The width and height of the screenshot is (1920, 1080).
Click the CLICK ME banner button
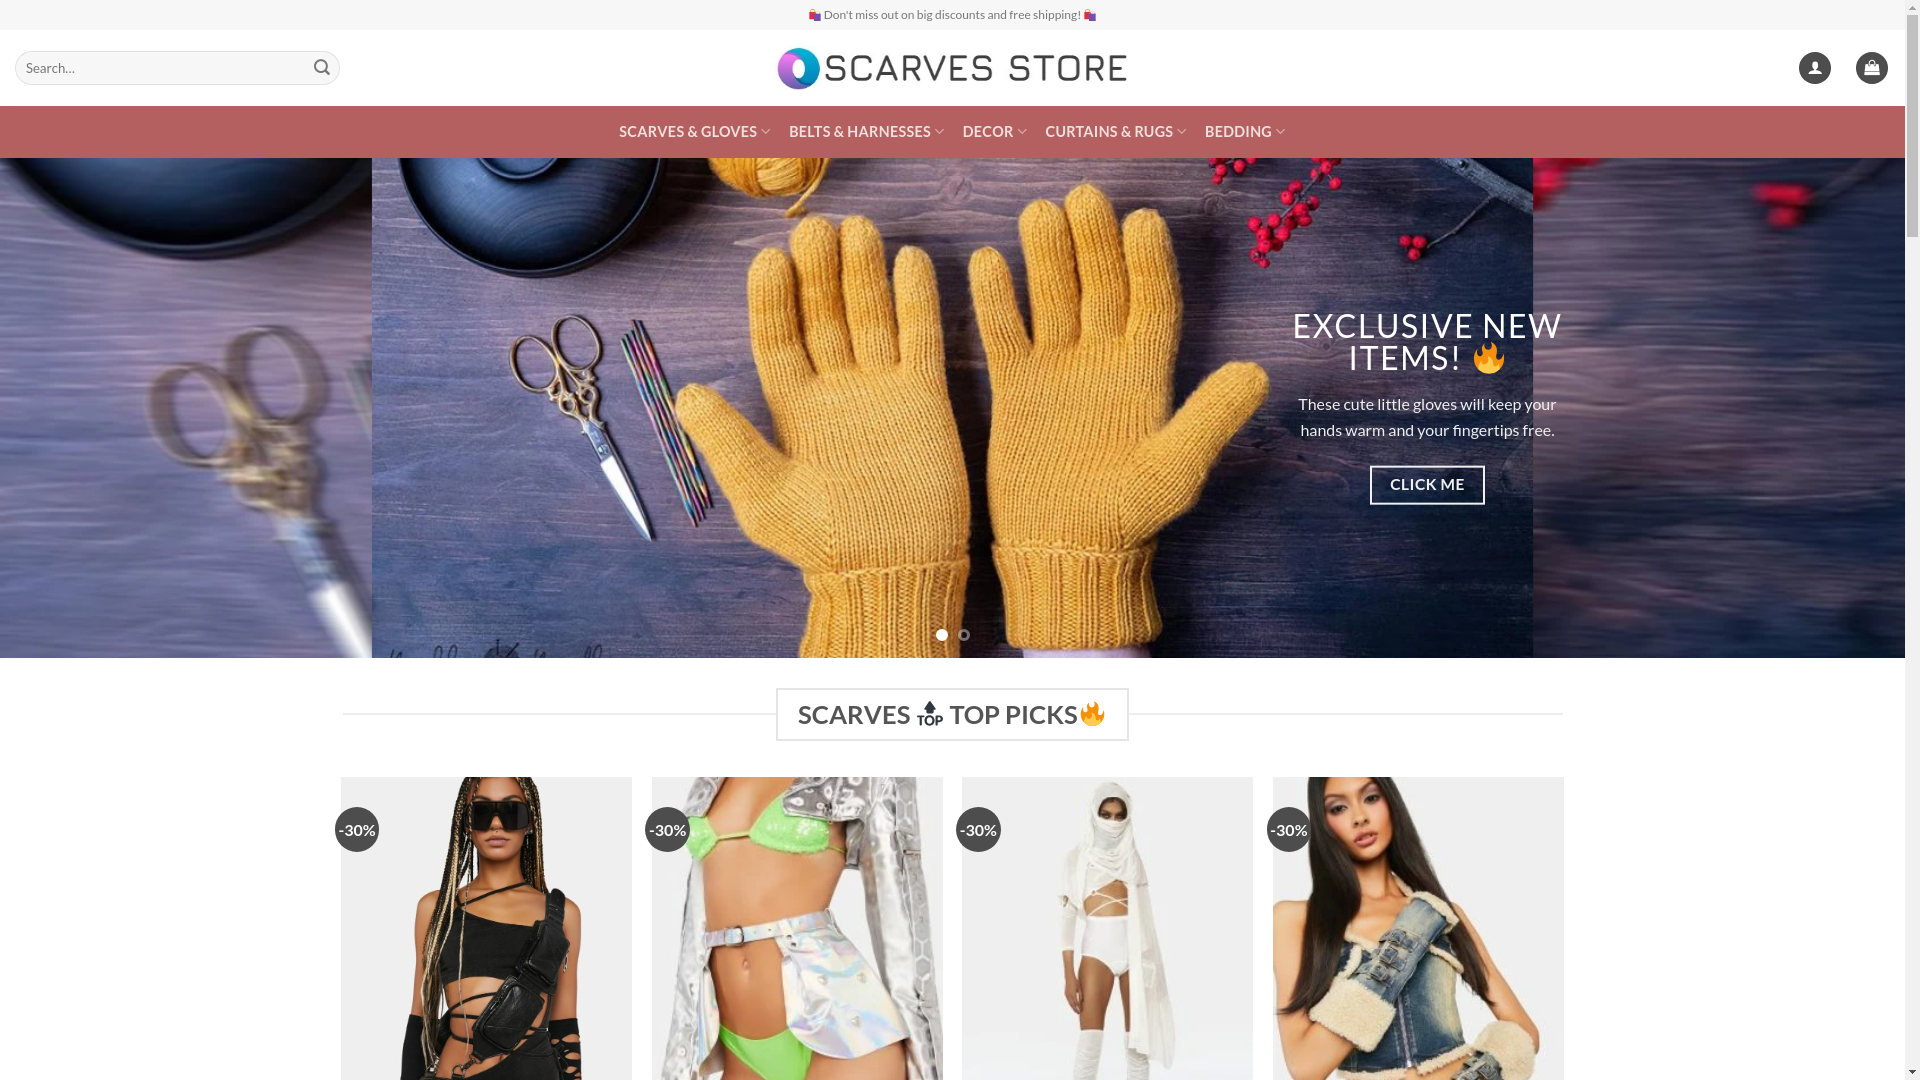pos(1427,485)
